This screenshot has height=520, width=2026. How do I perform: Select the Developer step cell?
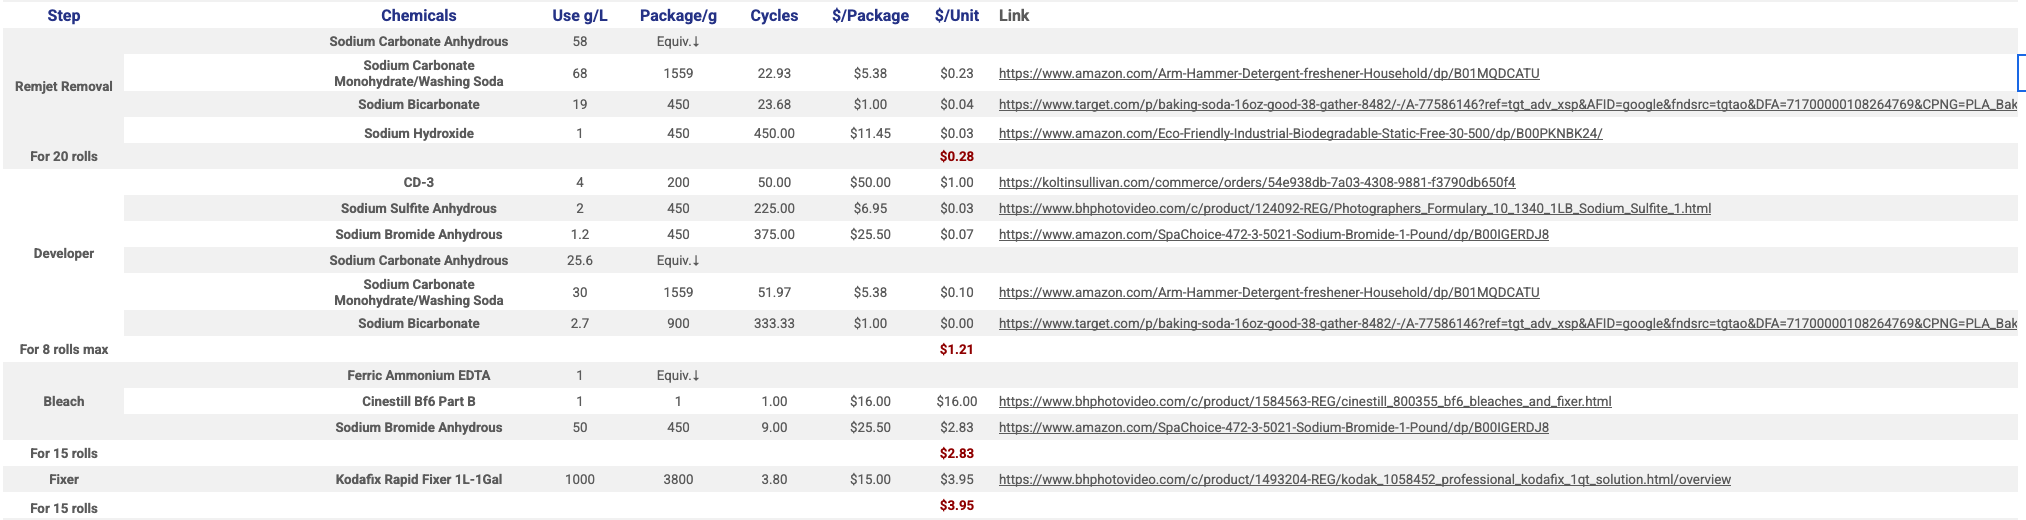[x=63, y=253]
